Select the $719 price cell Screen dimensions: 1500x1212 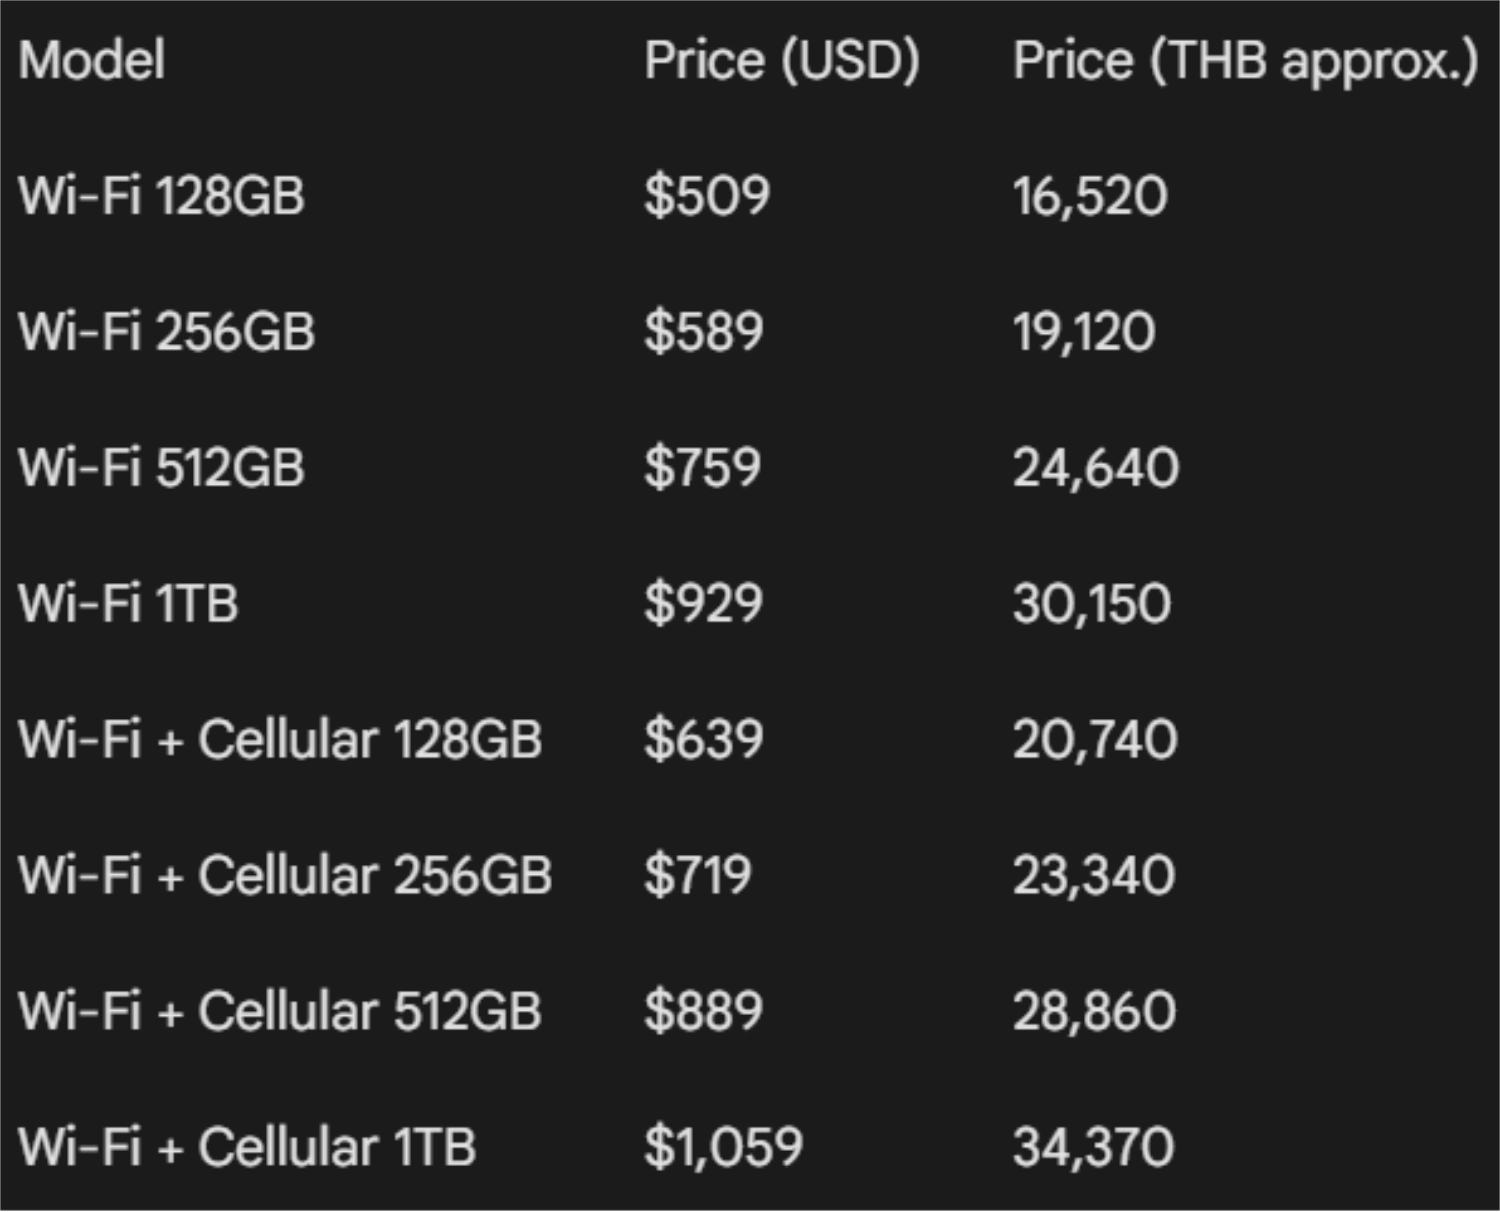tap(697, 875)
